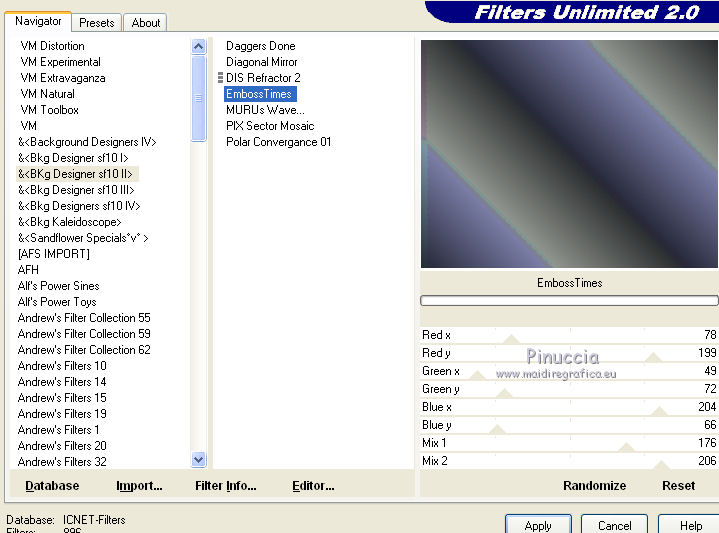Select &<Bkg Designers sf10 IV> category
This screenshot has width=719, height=533.
(x=79, y=206)
